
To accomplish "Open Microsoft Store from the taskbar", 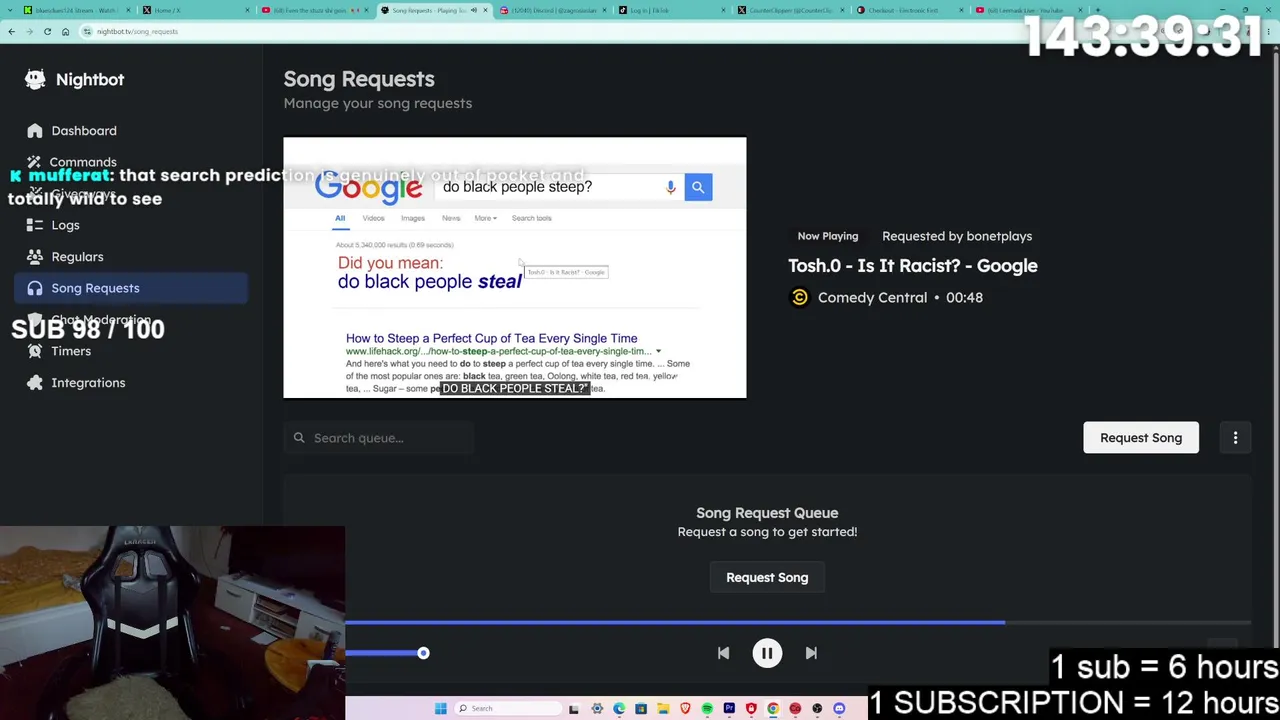I will (x=641, y=709).
